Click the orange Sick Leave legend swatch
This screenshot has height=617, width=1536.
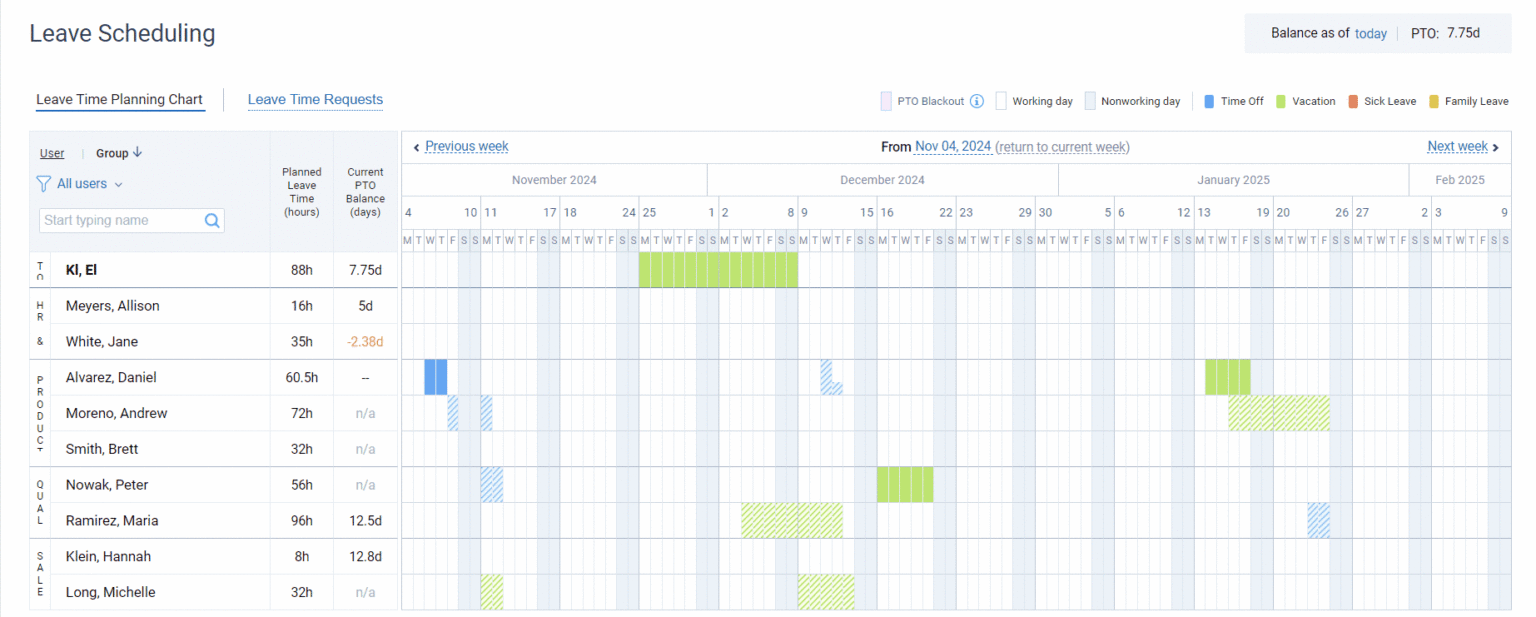pyautogui.click(x=1352, y=101)
